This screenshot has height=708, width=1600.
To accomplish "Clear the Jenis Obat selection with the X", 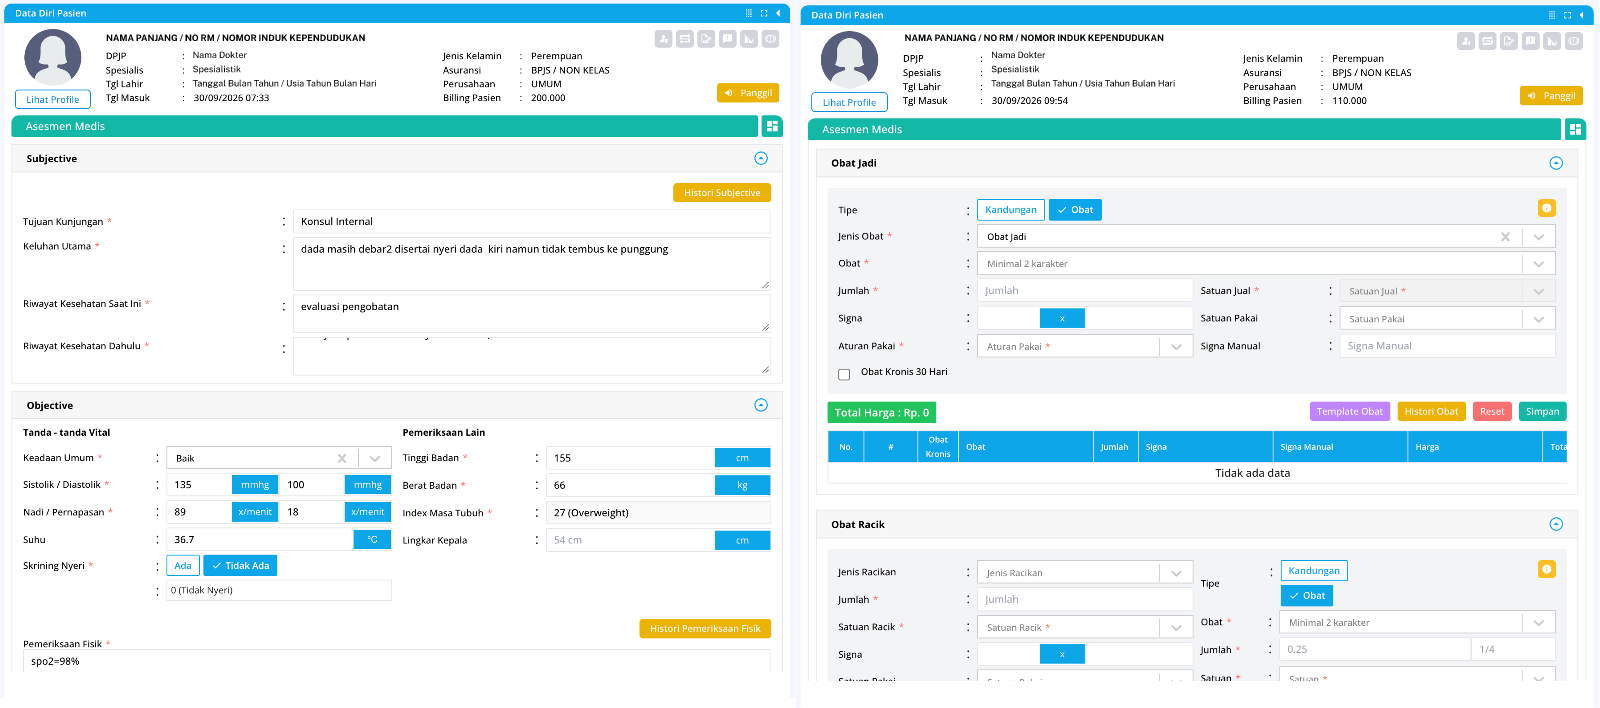I will (x=1505, y=237).
